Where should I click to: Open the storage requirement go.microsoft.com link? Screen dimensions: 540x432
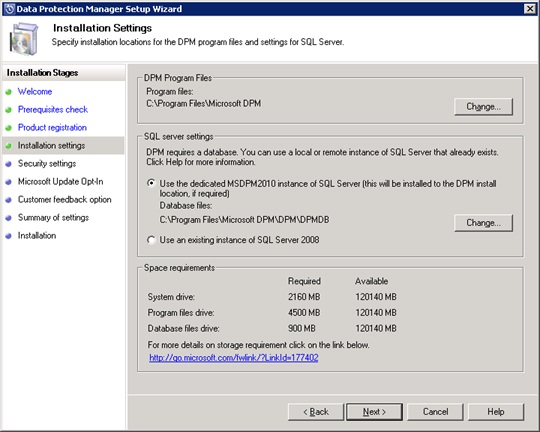point(233,358)
